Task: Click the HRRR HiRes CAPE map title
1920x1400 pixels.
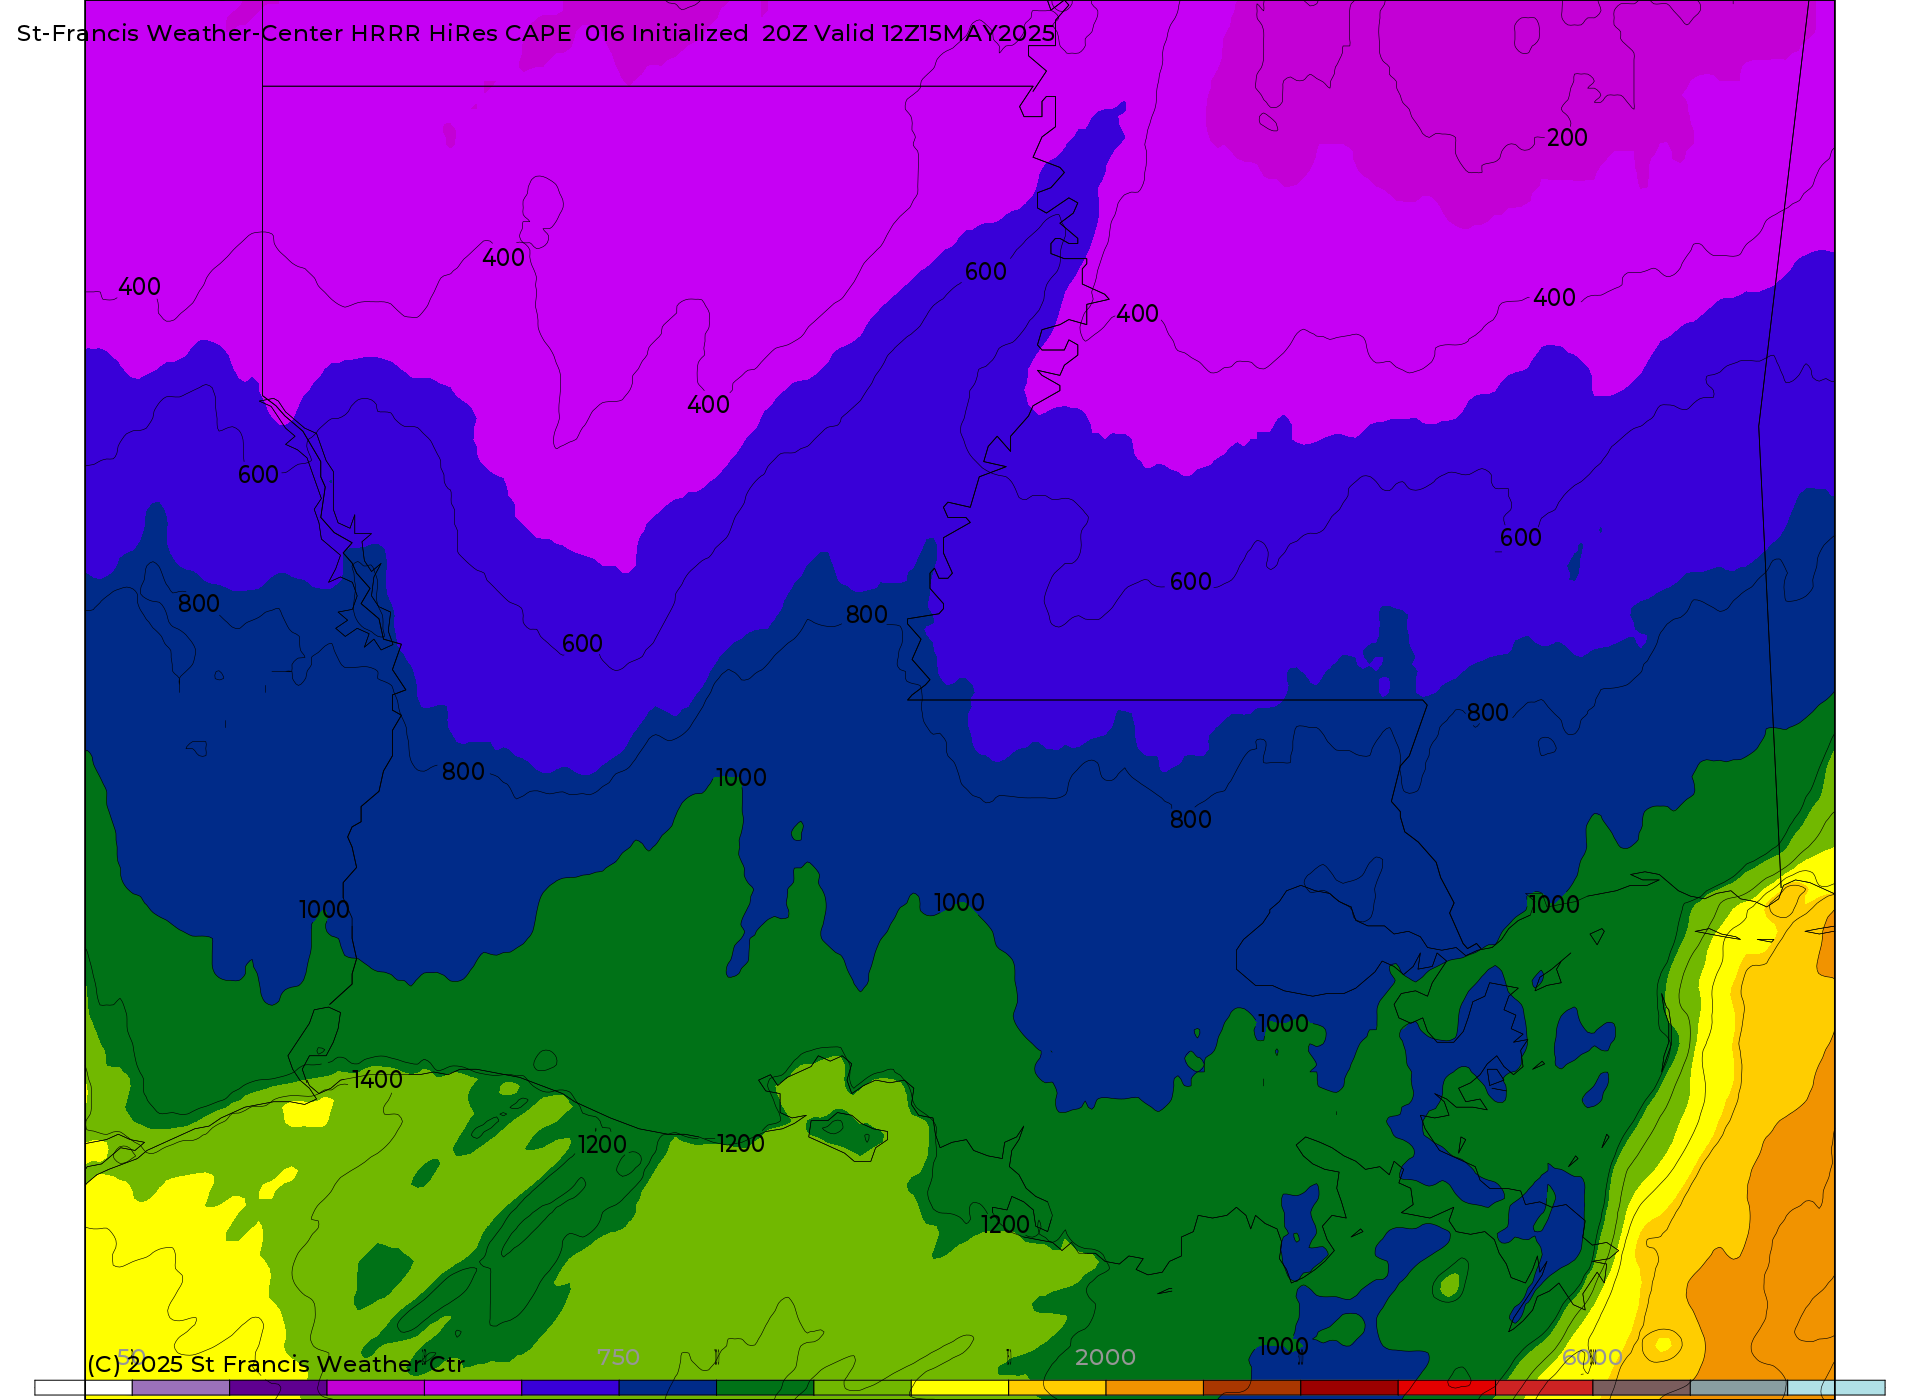Action: coord(536,33)
